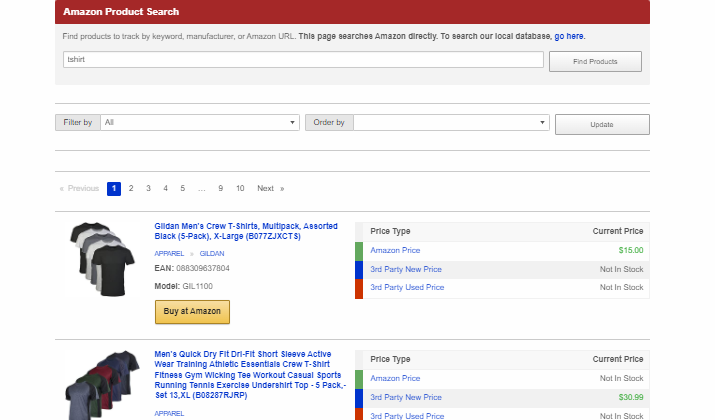This screenshot has width=715, height=420.
Task: Open the Filter by dropdown showing All
Action: 200,122
